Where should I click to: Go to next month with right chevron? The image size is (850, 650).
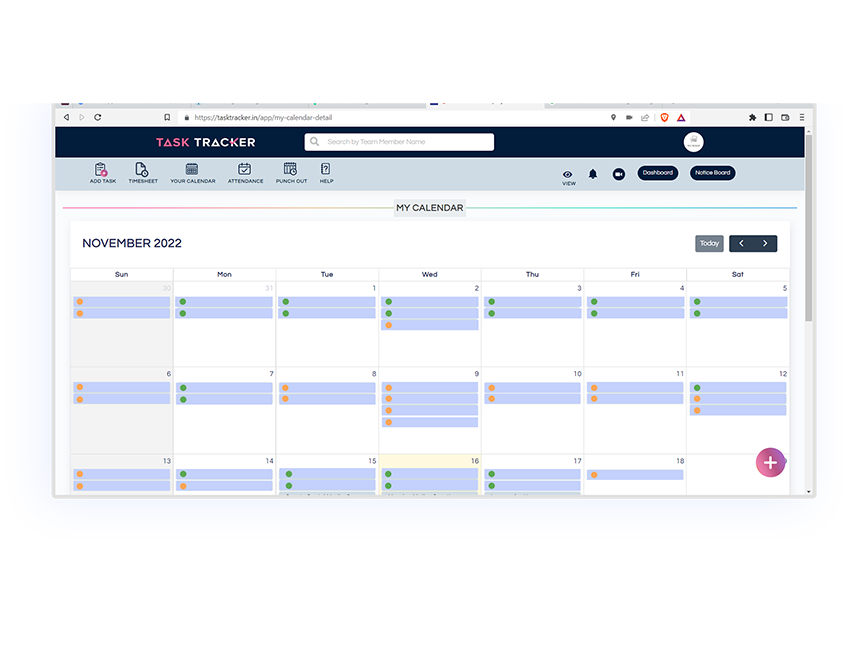(765, 243)
